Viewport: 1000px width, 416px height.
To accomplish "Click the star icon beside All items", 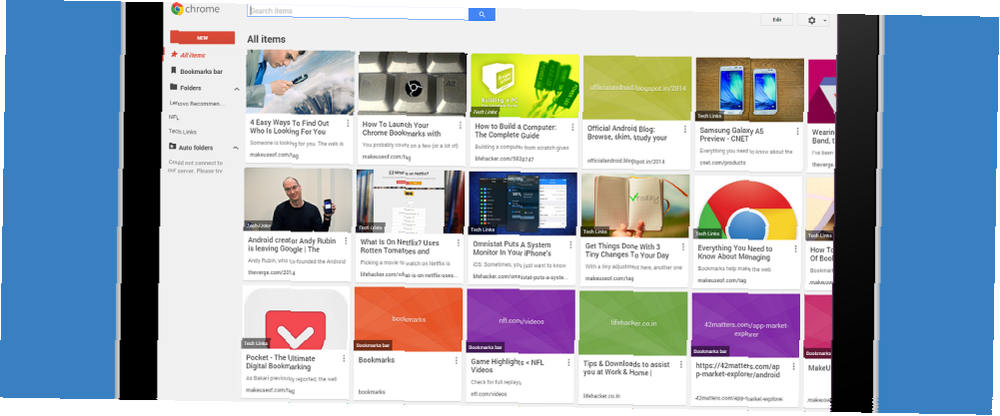I will [173, 55].
